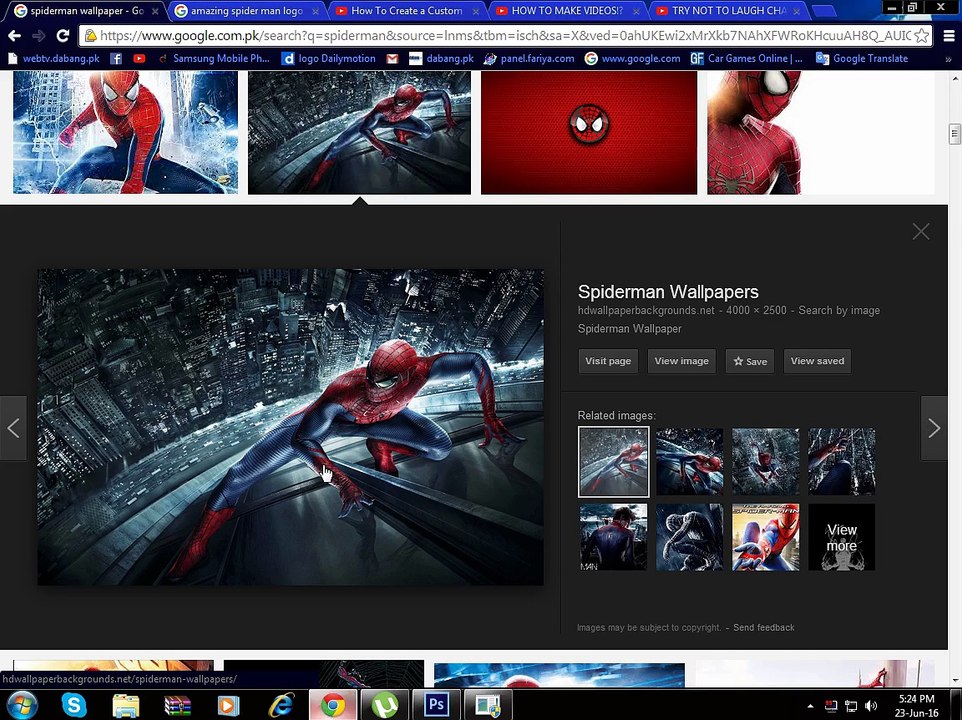Viewport: 962px width, 720px height.
Task: Open network tray icon
Action: click(851, 706)
